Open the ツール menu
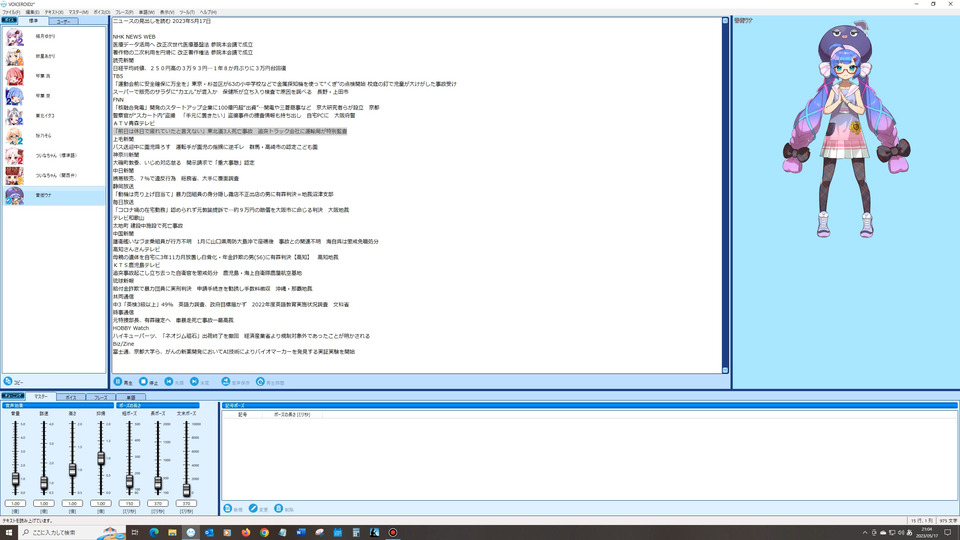 187,12
